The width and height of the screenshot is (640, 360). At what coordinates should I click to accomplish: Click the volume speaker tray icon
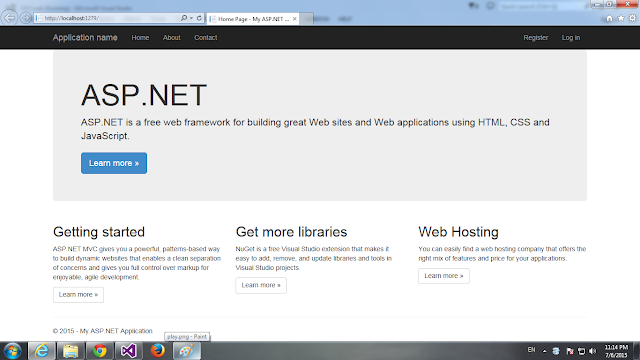[593, 351]
